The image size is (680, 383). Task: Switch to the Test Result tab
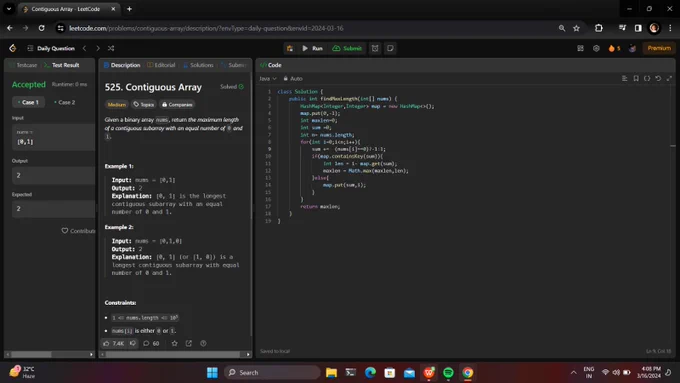[x=62, y=65]
